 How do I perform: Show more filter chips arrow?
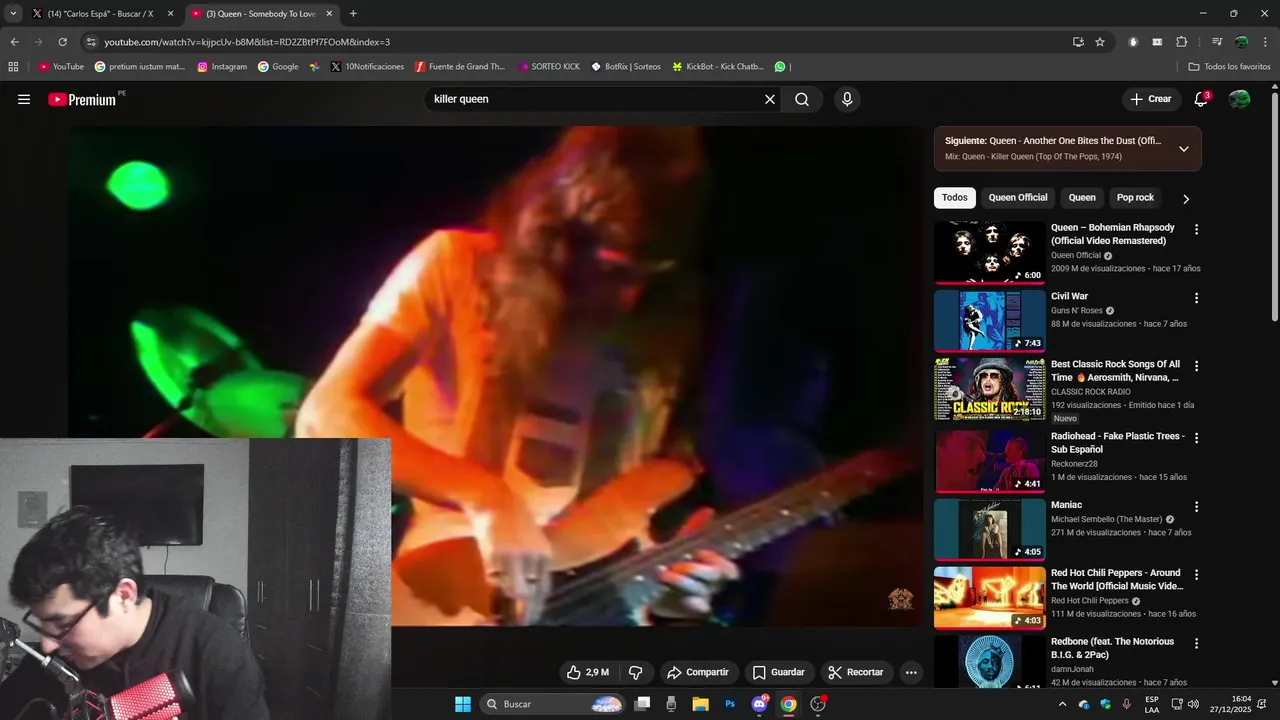(x=1186, y=198)
